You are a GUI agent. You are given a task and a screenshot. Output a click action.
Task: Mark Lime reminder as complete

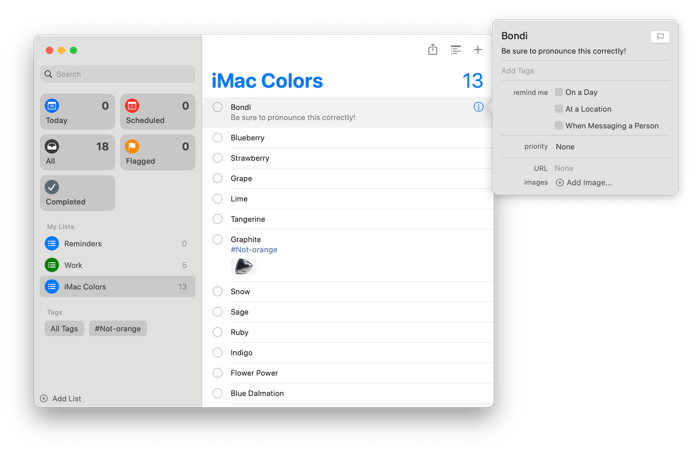click(x=217, y=198)
